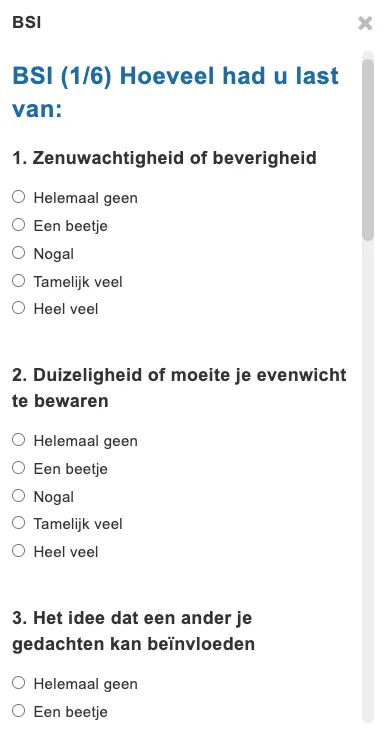Click the question 2 title about evenwicht

coord(179,387)
